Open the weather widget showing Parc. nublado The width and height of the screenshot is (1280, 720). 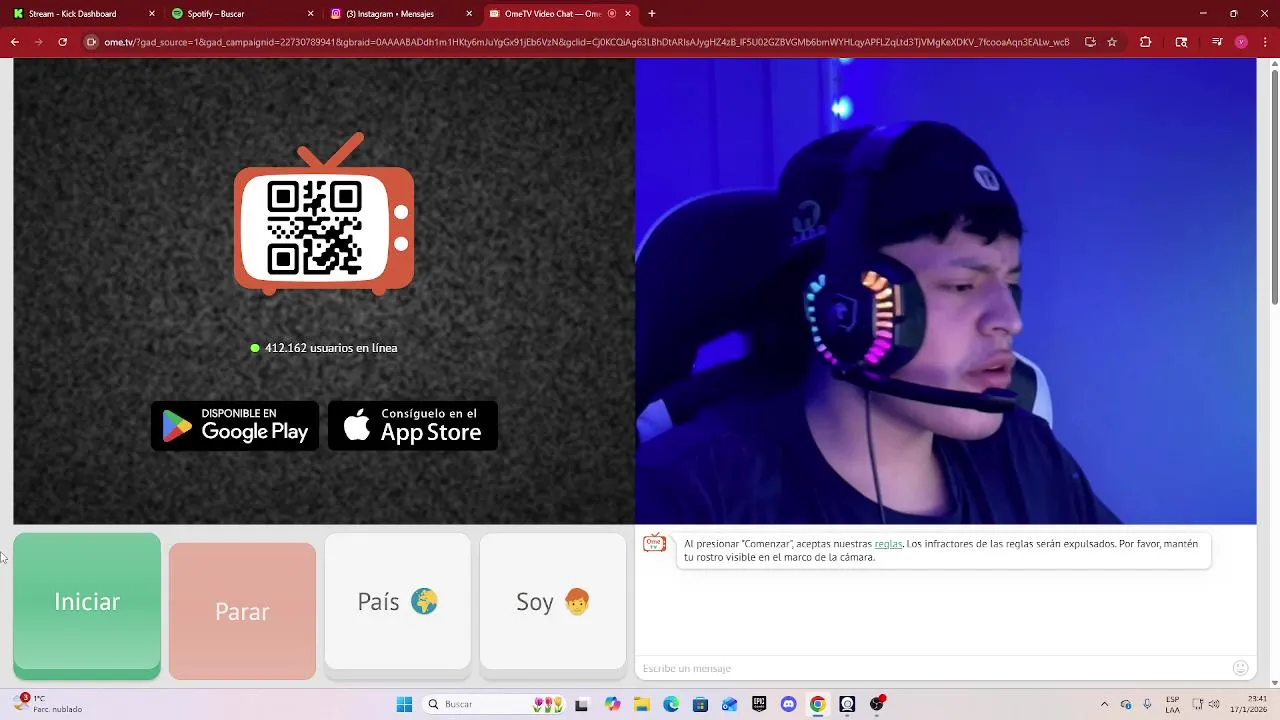(48, 704)
